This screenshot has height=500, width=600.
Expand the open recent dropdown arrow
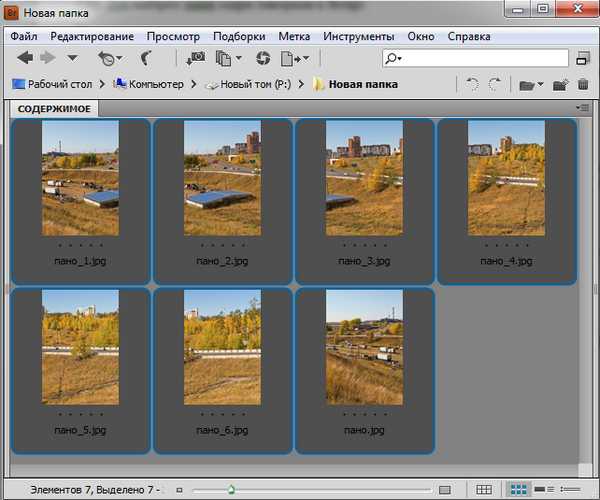click(540, 84)
